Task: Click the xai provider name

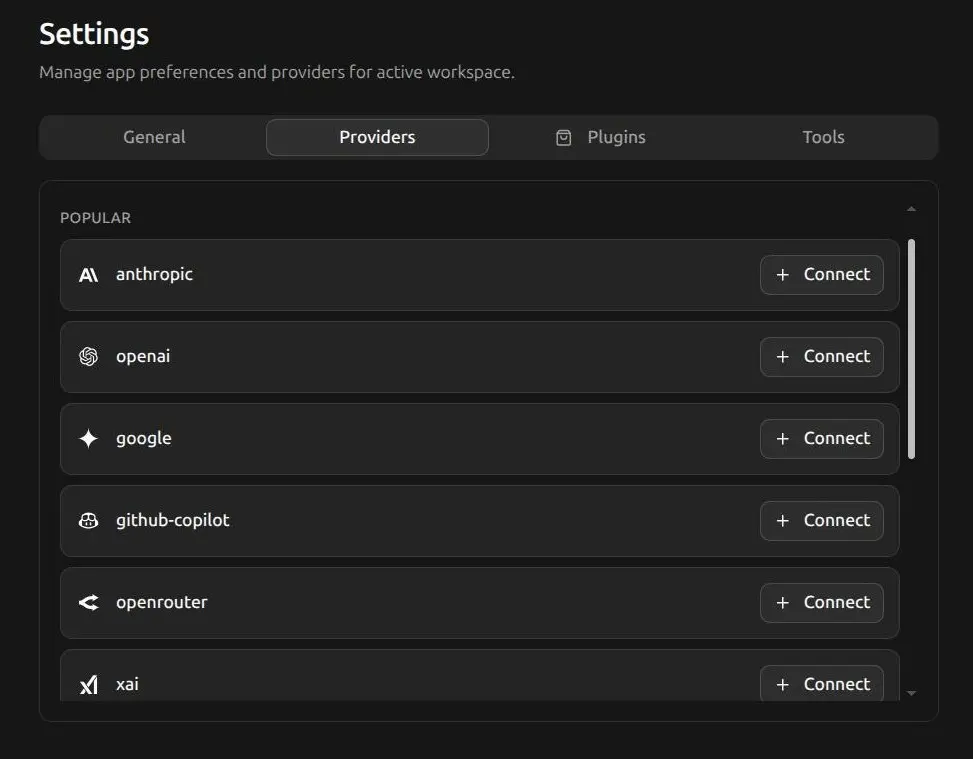Action: point(127,684)
